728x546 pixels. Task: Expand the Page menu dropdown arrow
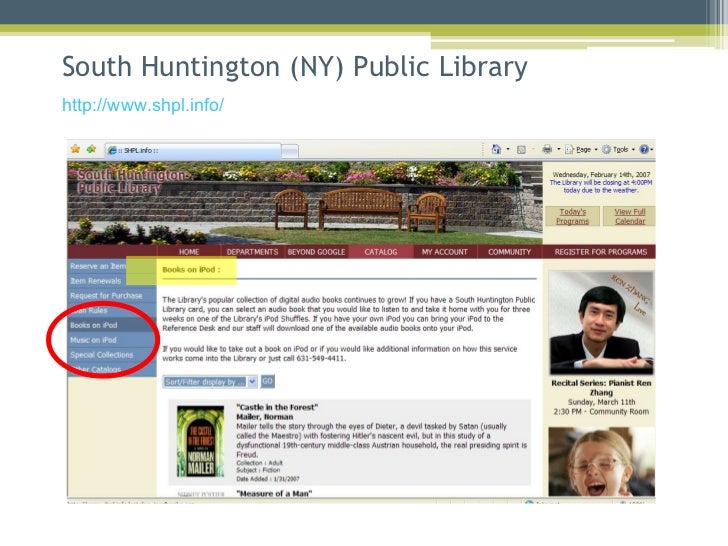[596, 150]
